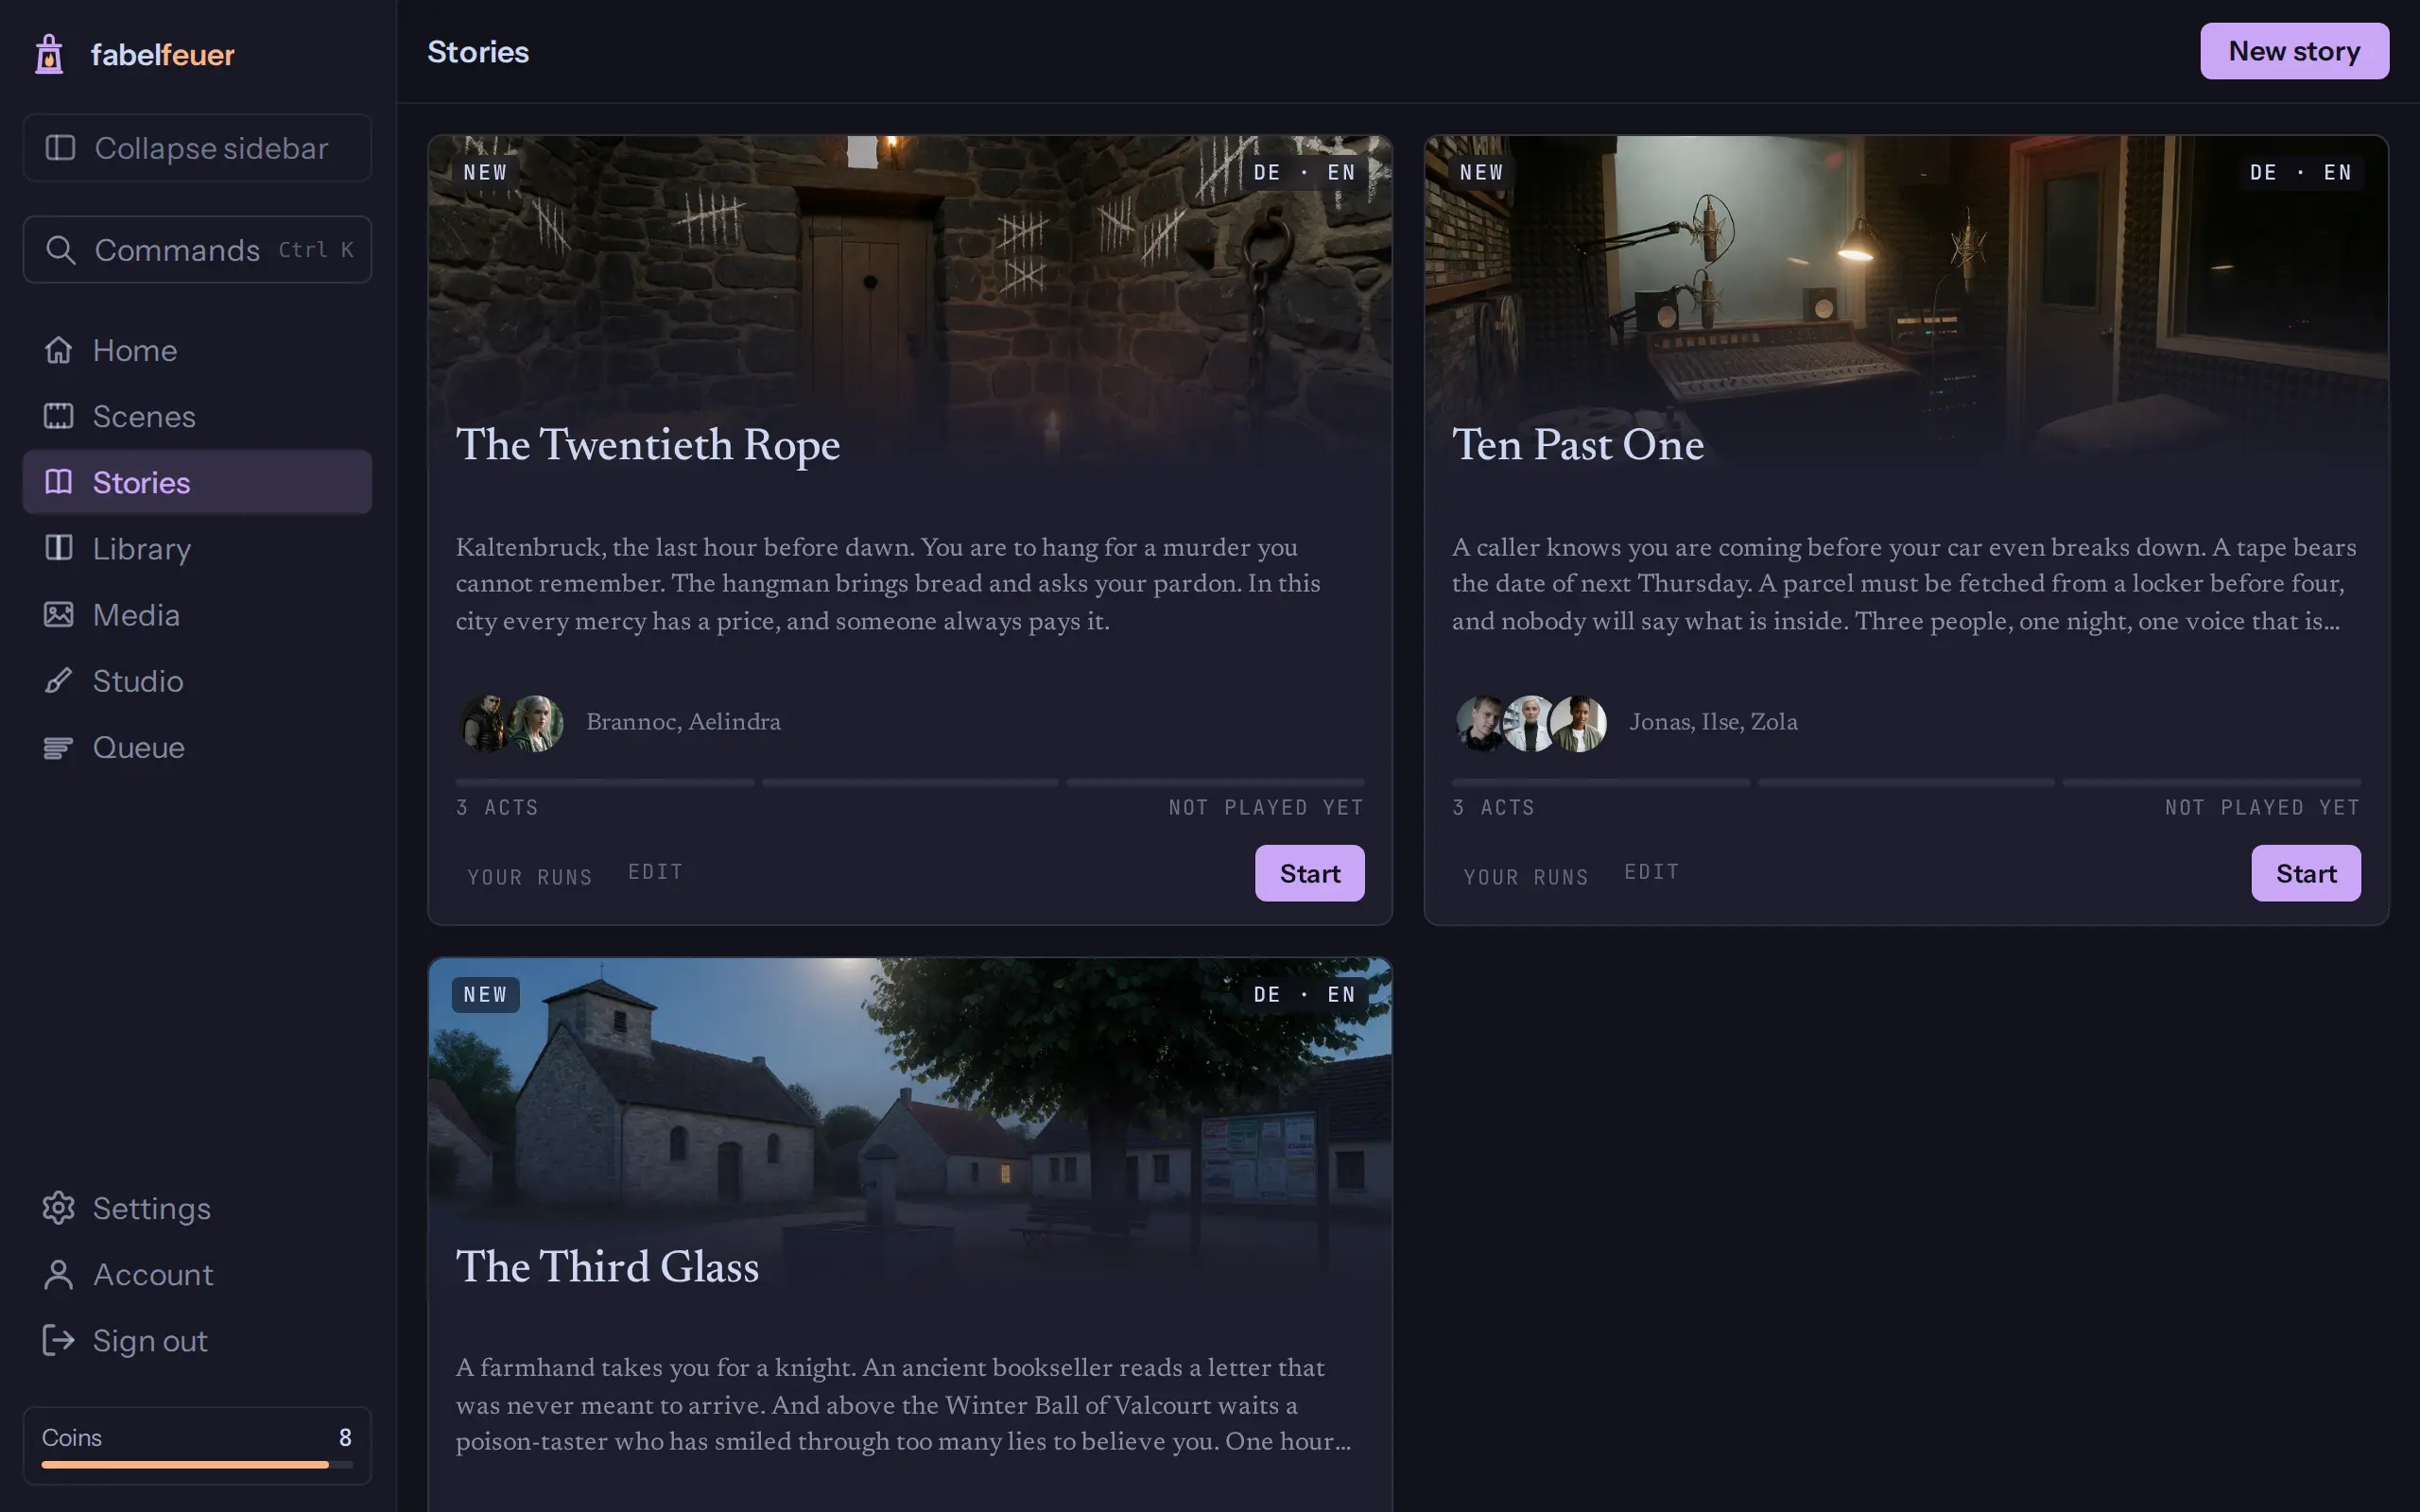Click the title The Third Glass
2420x1512 pixels.
(607, 1267)
